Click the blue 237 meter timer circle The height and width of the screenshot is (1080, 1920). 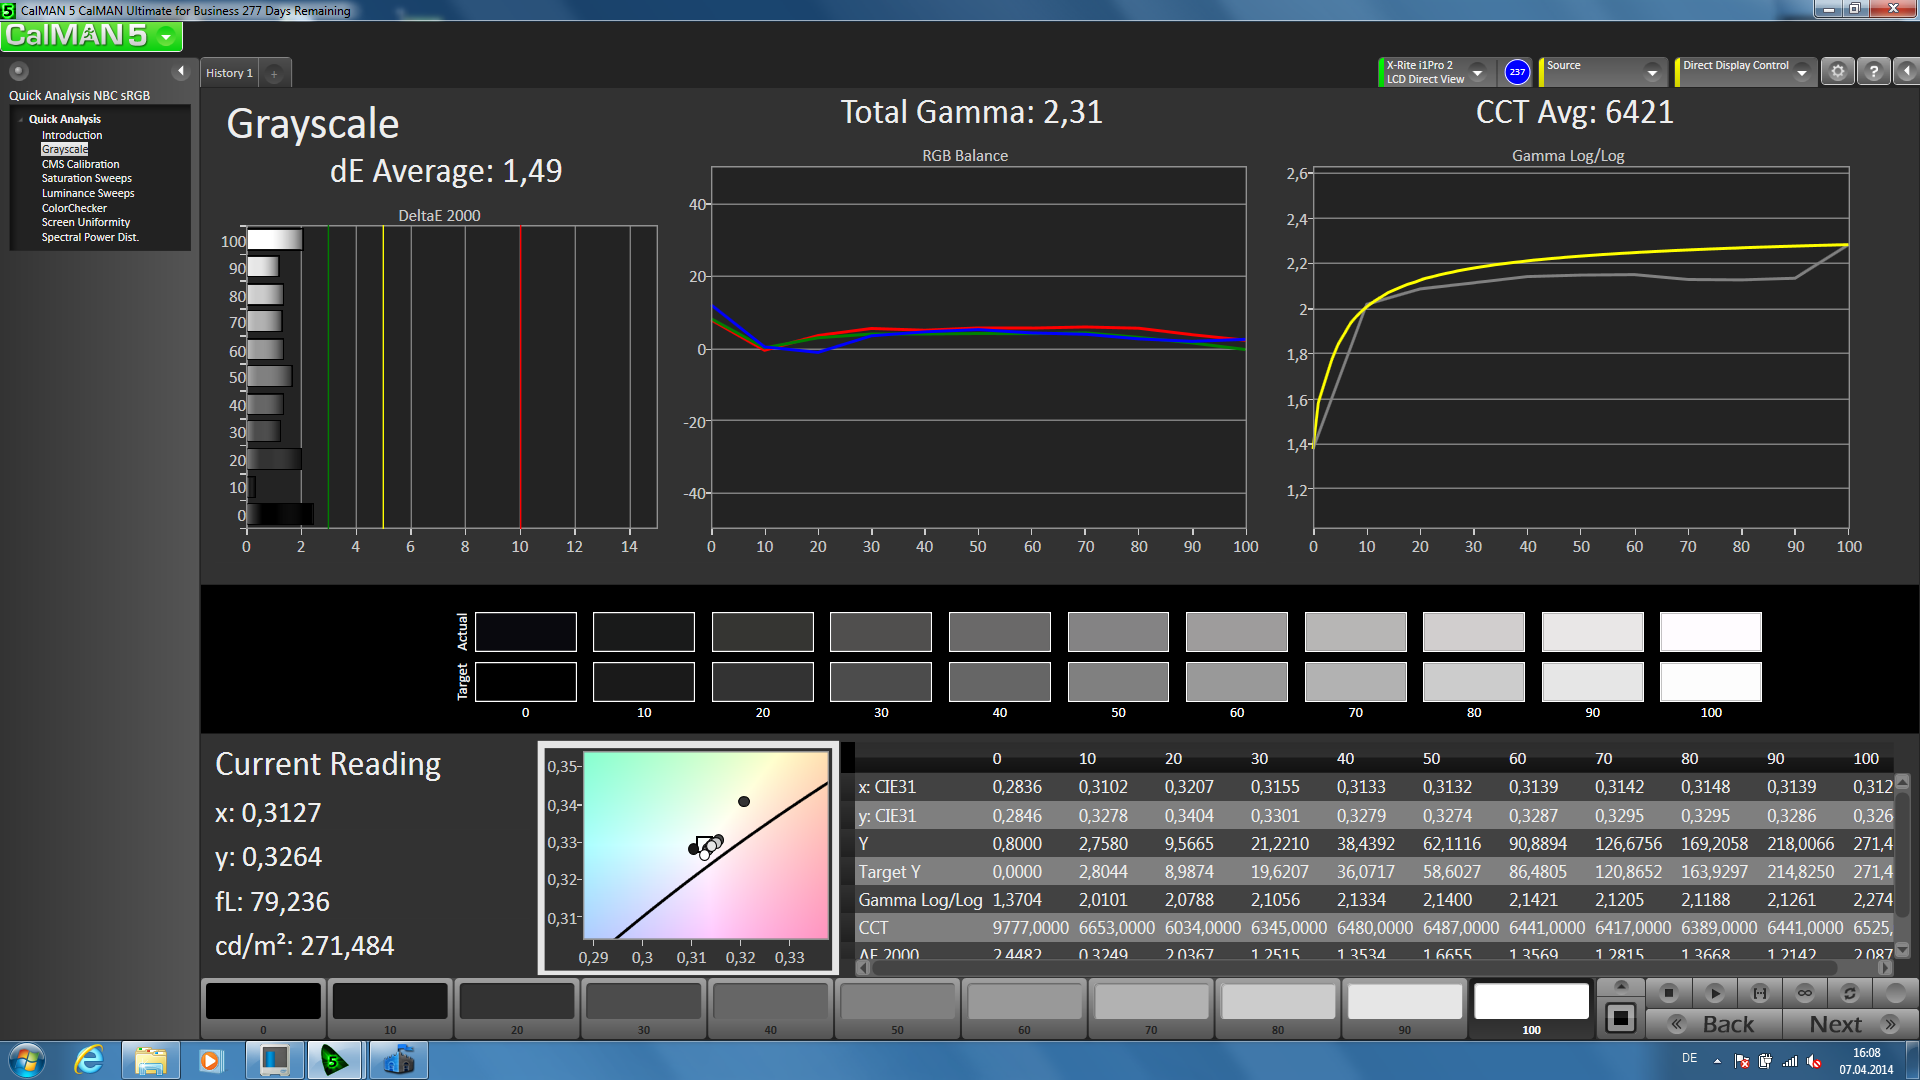[1517, 72]
